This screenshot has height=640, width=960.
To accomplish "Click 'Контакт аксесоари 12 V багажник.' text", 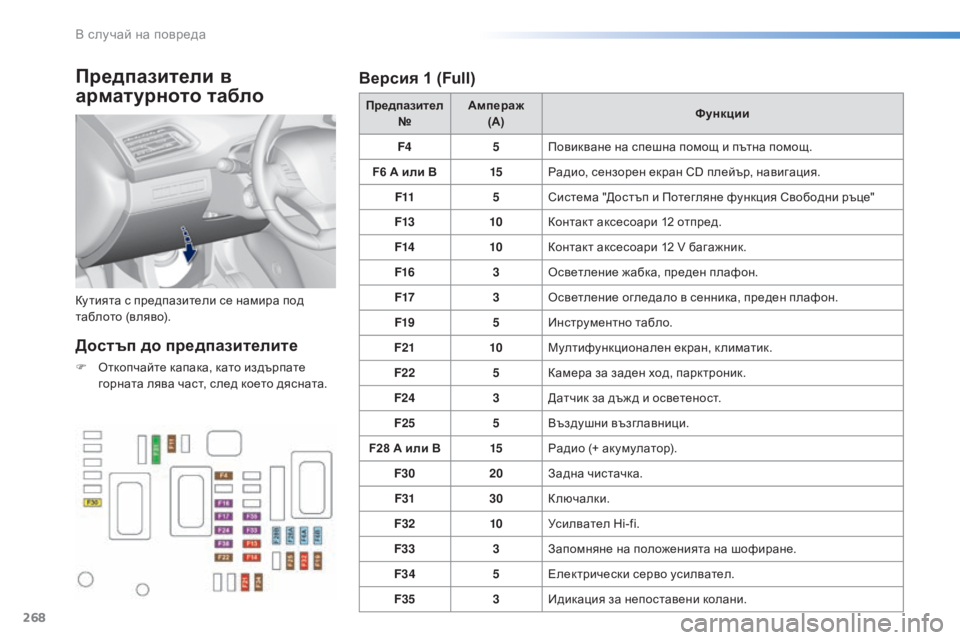I will click(x=647, y=247).
